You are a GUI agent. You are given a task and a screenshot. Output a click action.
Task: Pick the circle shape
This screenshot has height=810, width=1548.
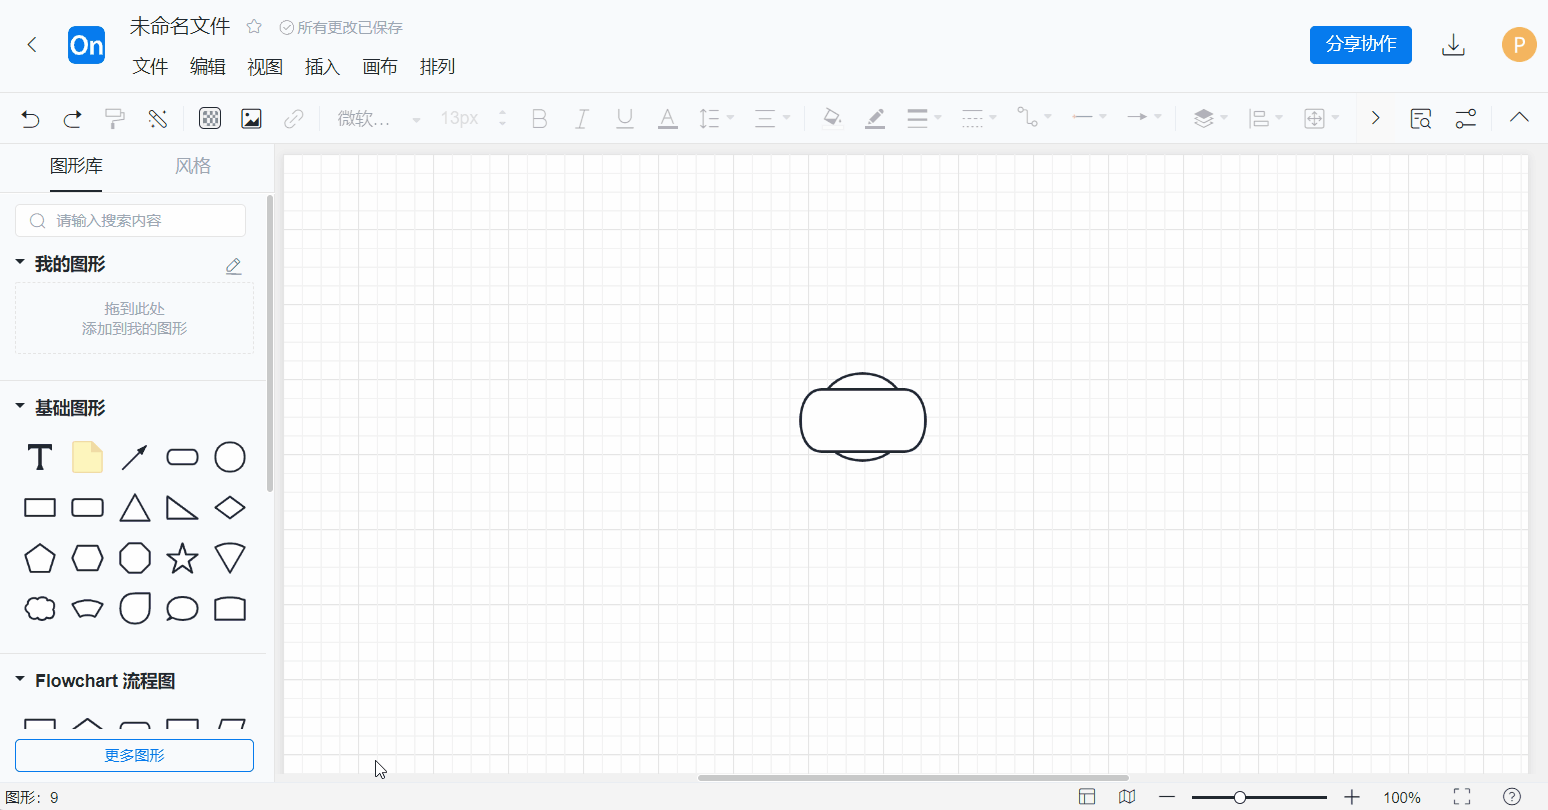230,457
